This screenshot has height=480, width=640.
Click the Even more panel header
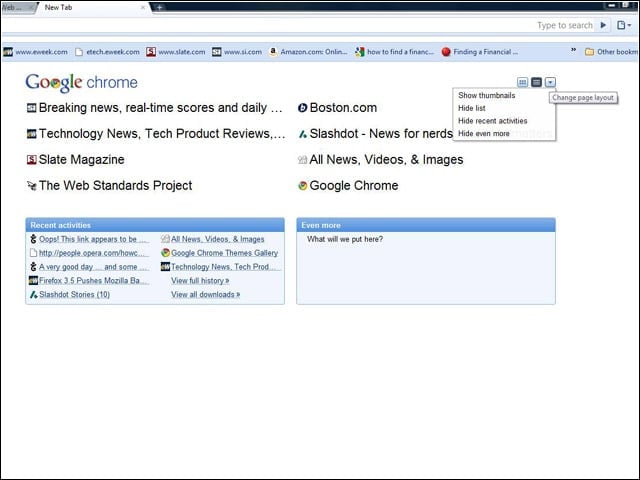point(426,225)
